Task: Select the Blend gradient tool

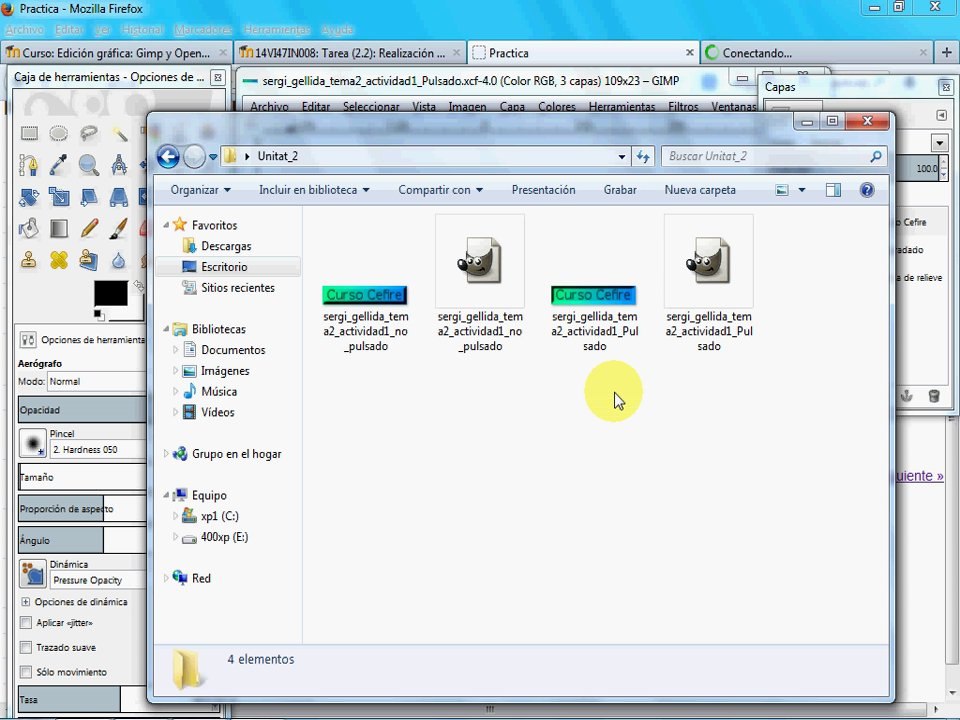Action: coord(59,228)
